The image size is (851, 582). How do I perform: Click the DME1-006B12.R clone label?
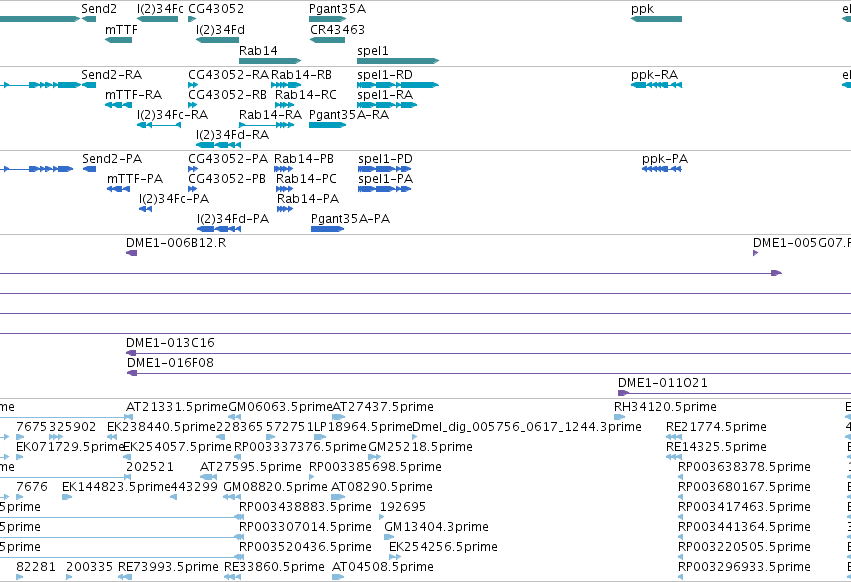click(x=176, y=243)
